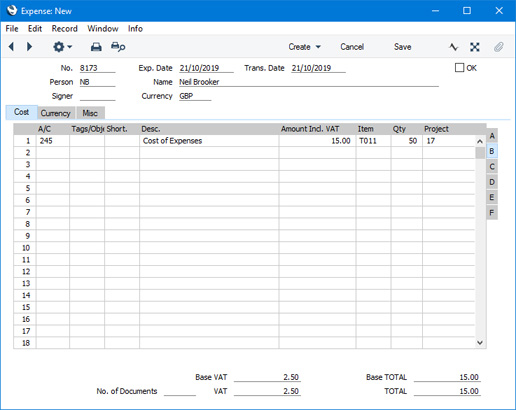Image resolution: width=516 pixels, height=410 pixels.
Task: Go to previous record arrow
Action: (11, 47)
